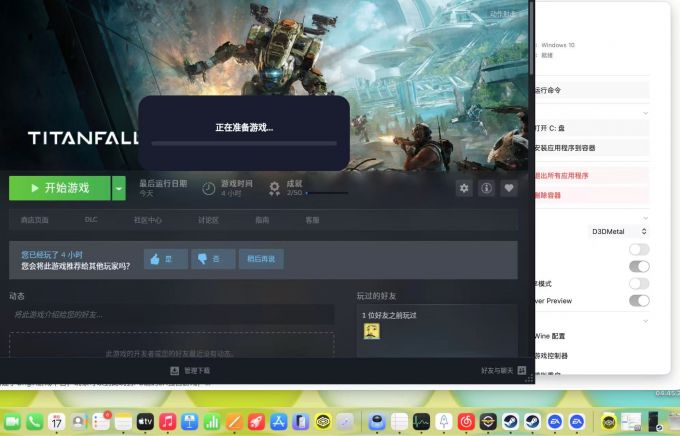Open Numbers from the dock
Image resolution: width=680 pixels, height=436 pixels.
[x=212, y=422]
